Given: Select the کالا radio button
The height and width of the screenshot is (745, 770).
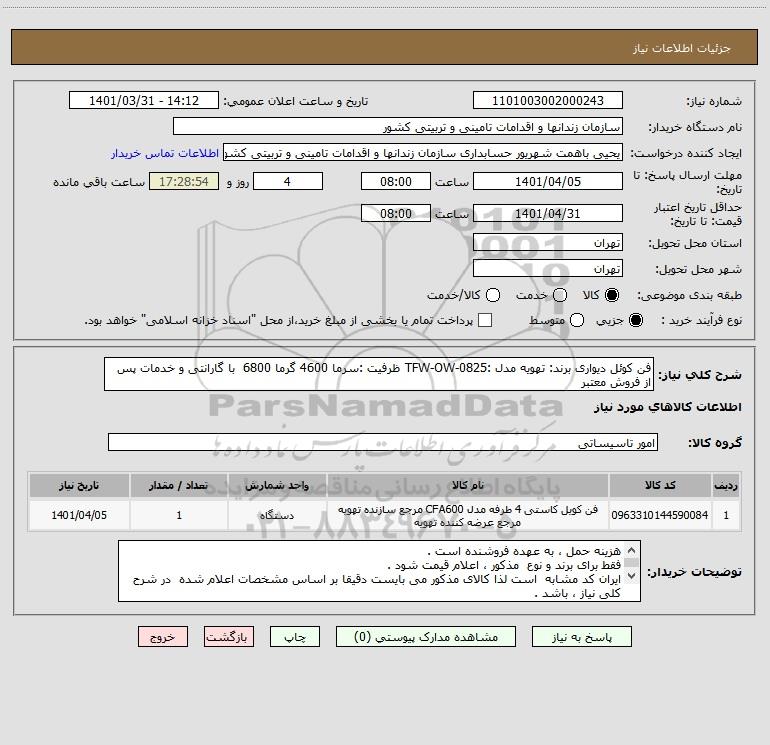Looking at the screenshot, I should pyautogui.click(x=612, y=295).
